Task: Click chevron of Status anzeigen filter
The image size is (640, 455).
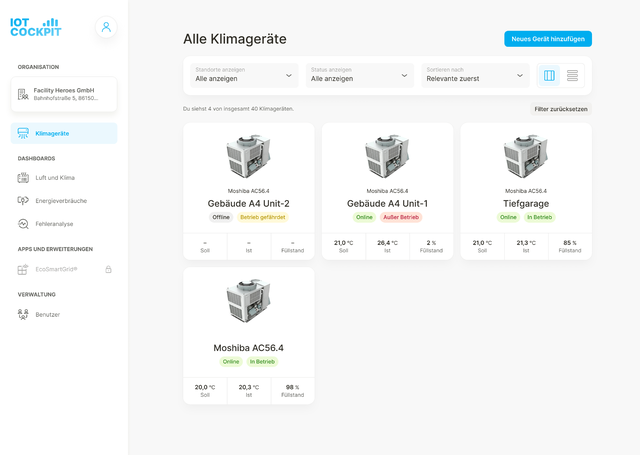Action: click(404, 75)
